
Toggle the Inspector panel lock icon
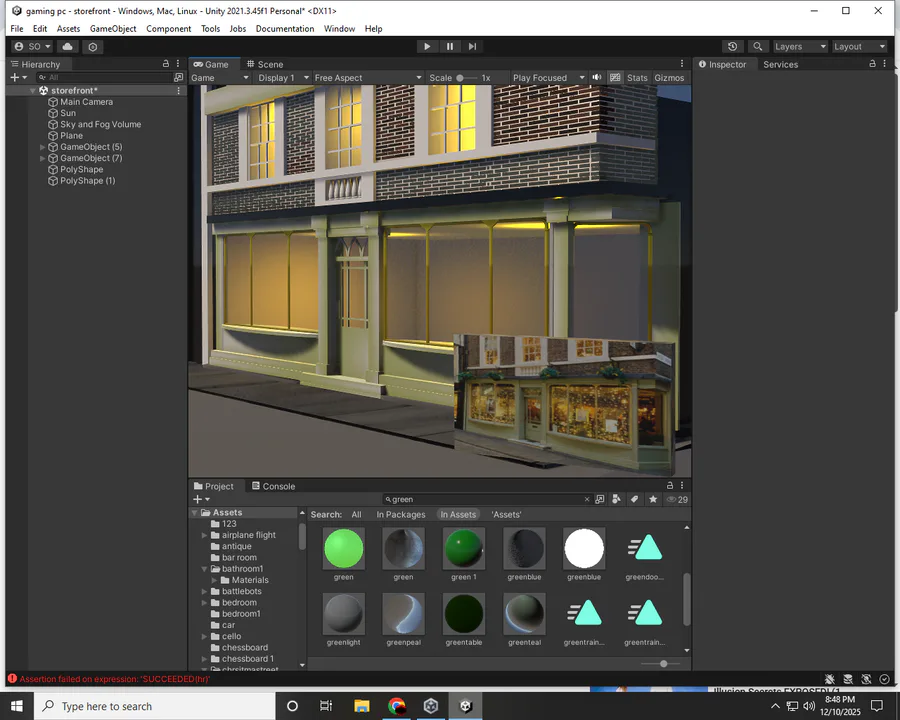(872, 64)
